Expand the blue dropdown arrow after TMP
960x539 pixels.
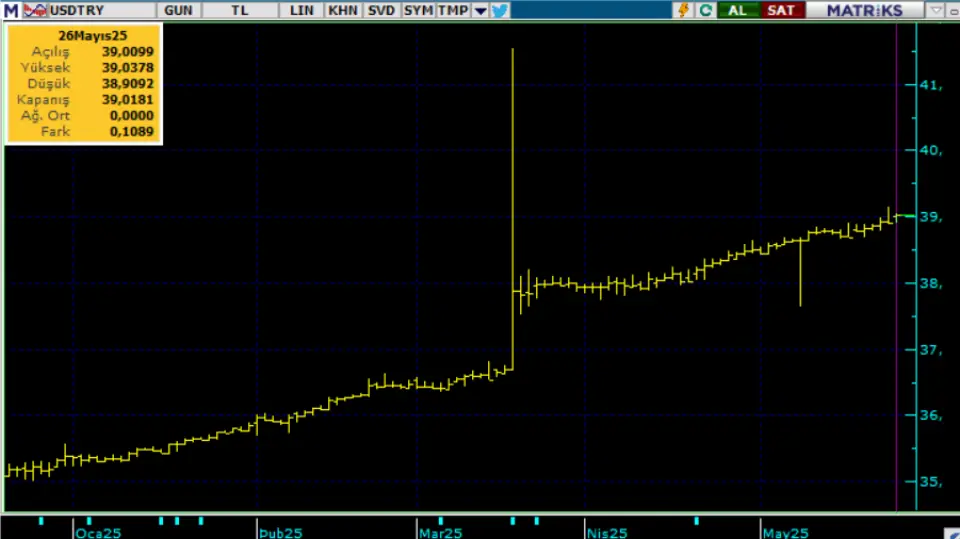[x=480, y=10]
